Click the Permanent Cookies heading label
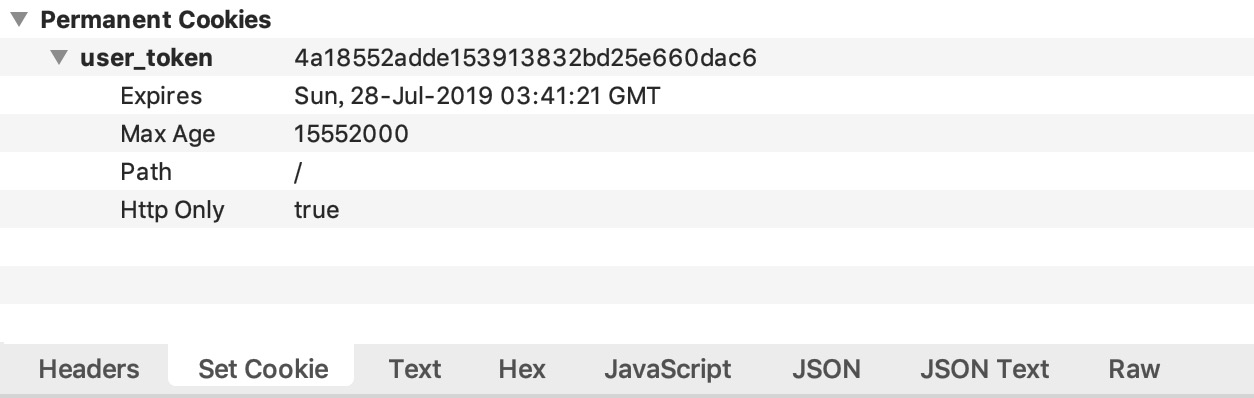 [156, 20]
